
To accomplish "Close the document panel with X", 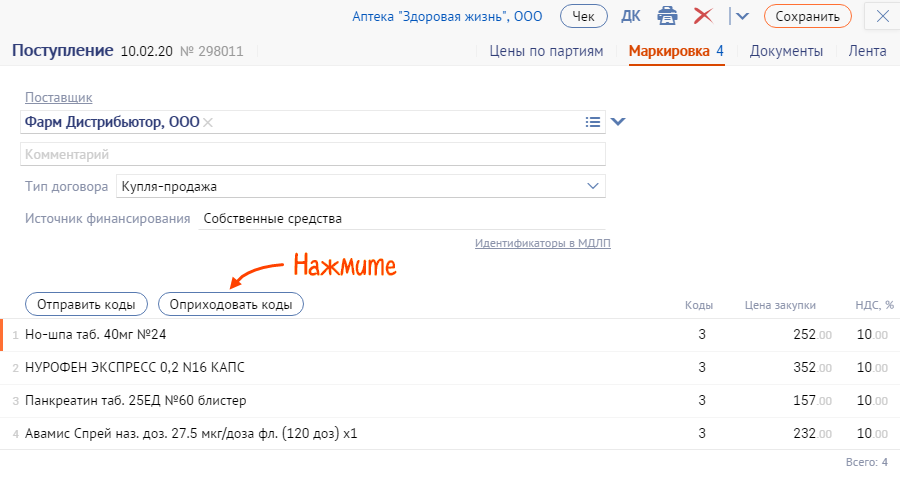I will 882,16.
